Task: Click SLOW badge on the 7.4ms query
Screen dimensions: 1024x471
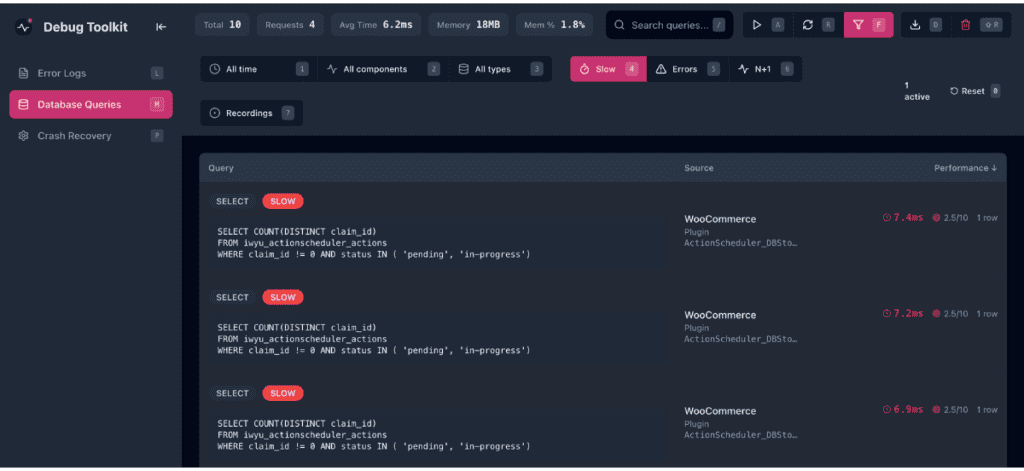Action: (x=283, y=201)
